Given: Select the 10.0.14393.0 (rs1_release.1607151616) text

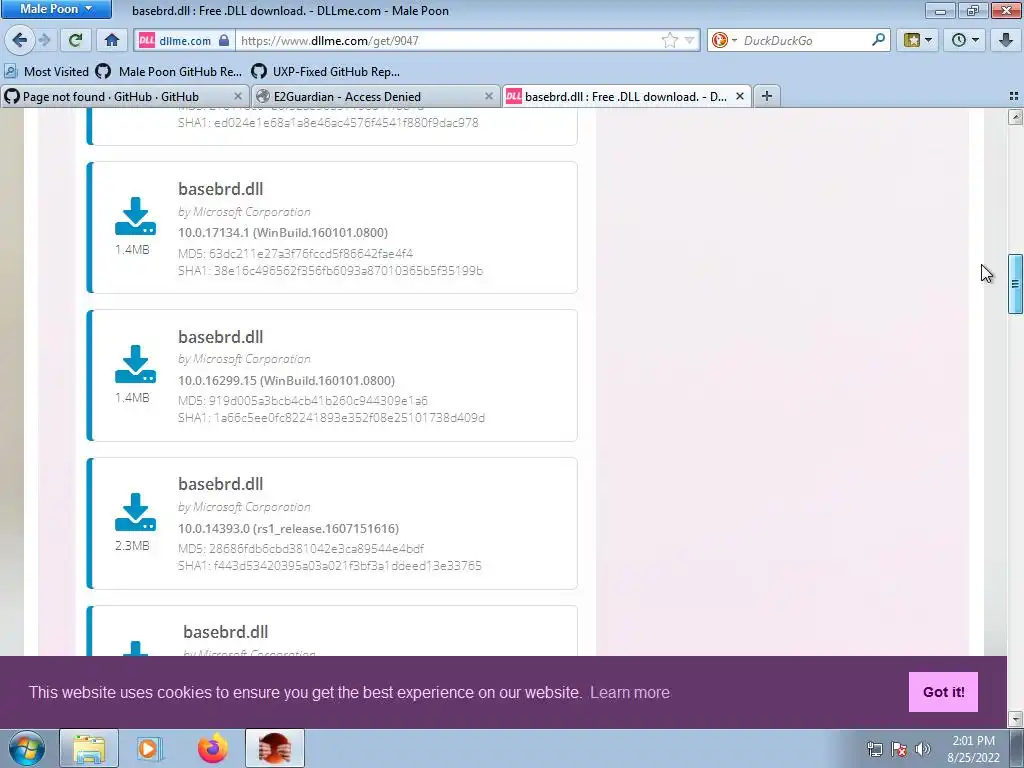Looking at the screenshot, I should click(x=288, y=528).
